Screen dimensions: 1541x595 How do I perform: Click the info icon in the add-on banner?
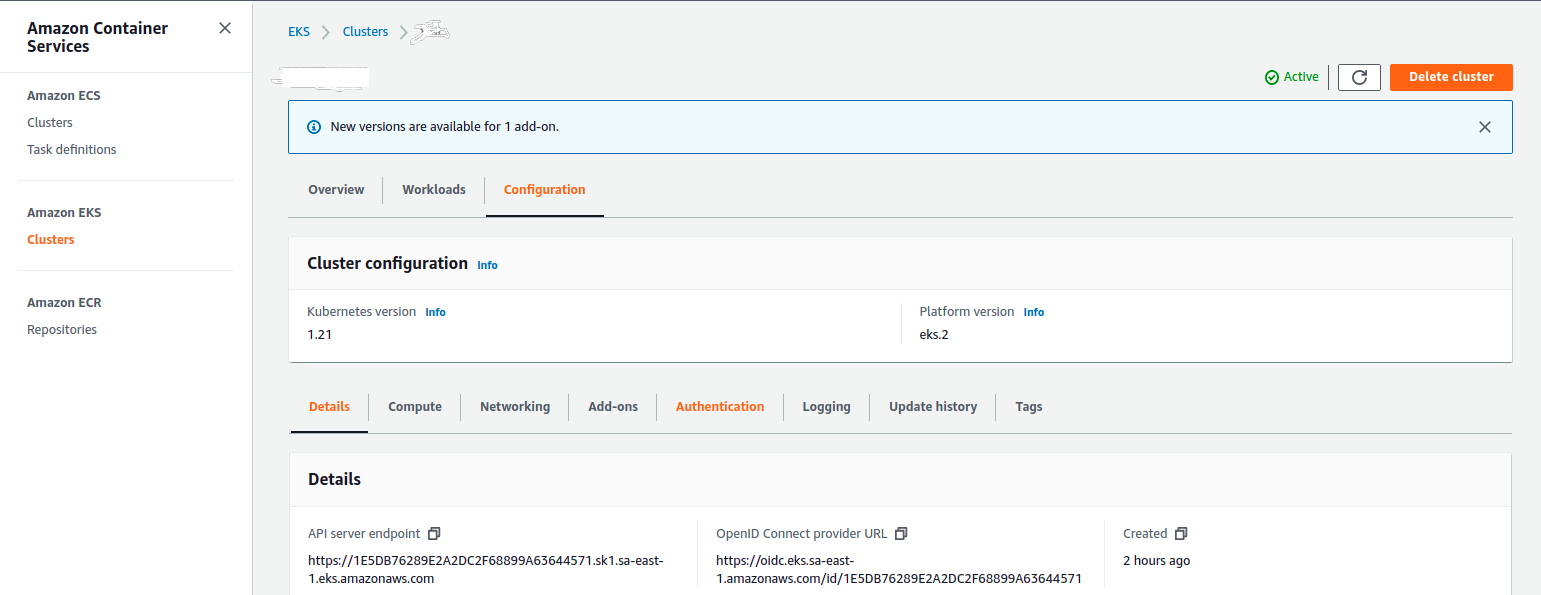314,127
